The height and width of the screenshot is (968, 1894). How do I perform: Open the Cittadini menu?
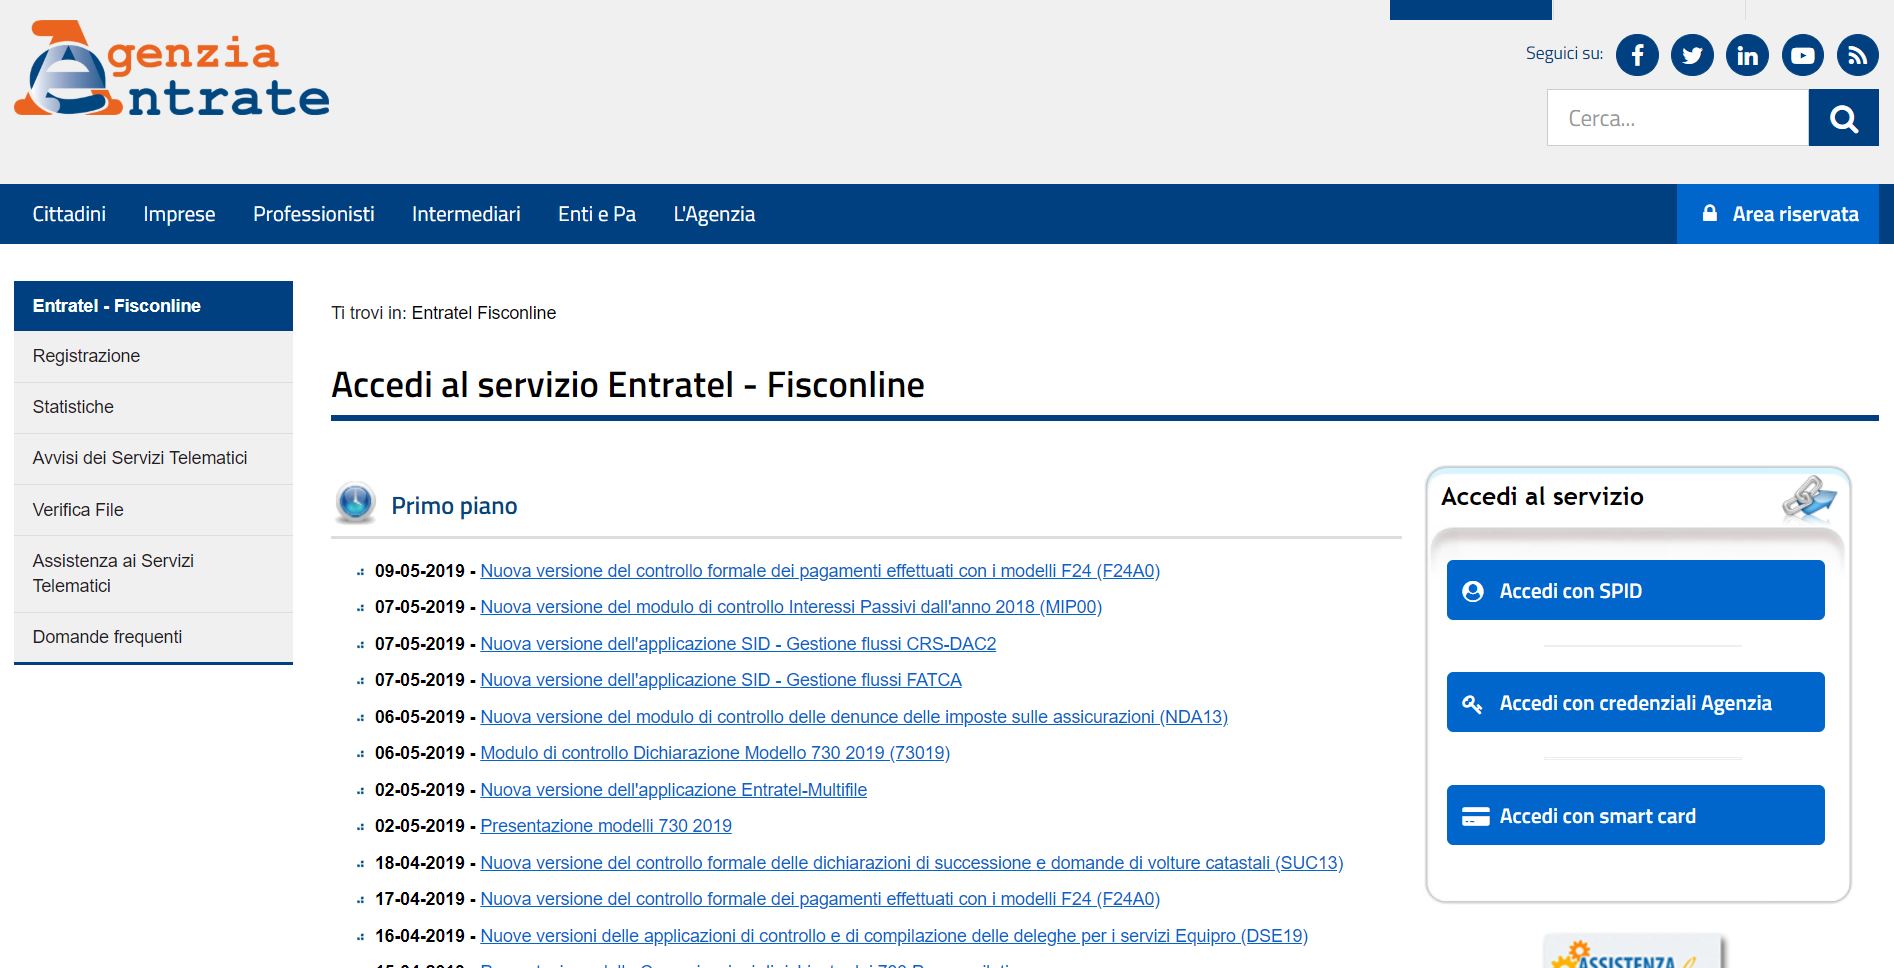pyautogui.click(x=69, y=214)
